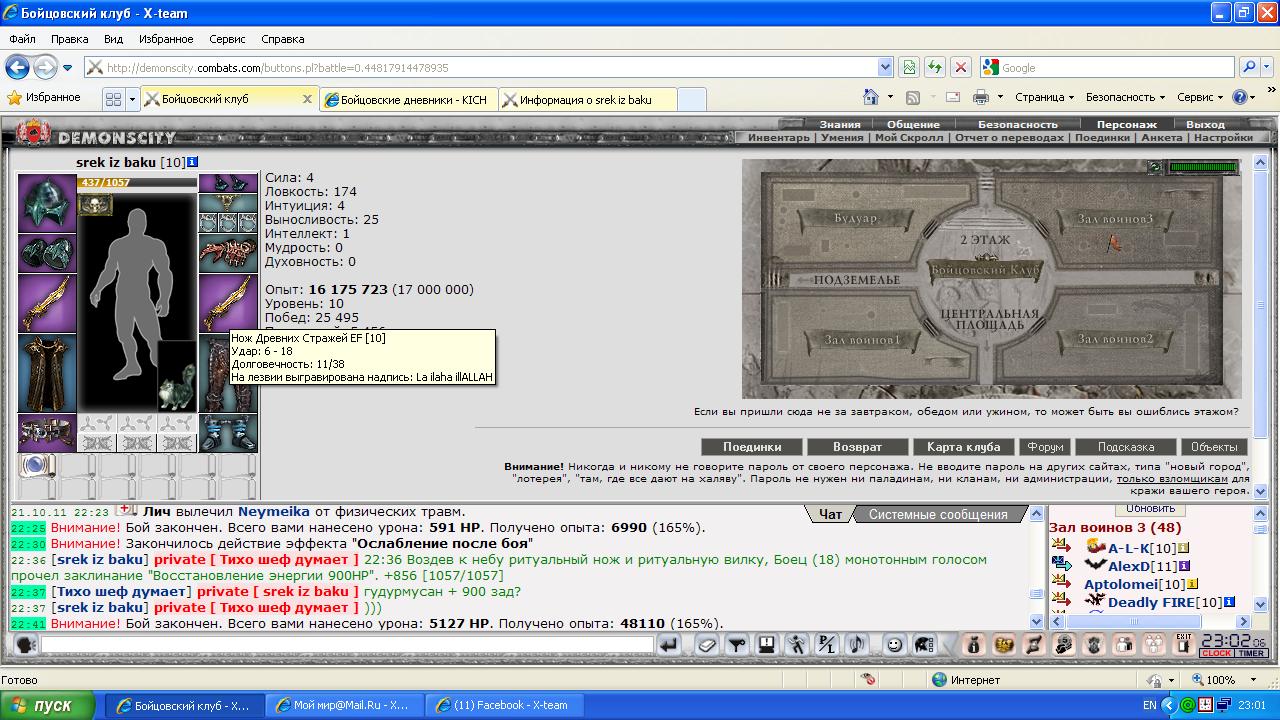1280x720 pixels.
Task: Click the gauntlets equipment slot
Action: pos(47,253)
